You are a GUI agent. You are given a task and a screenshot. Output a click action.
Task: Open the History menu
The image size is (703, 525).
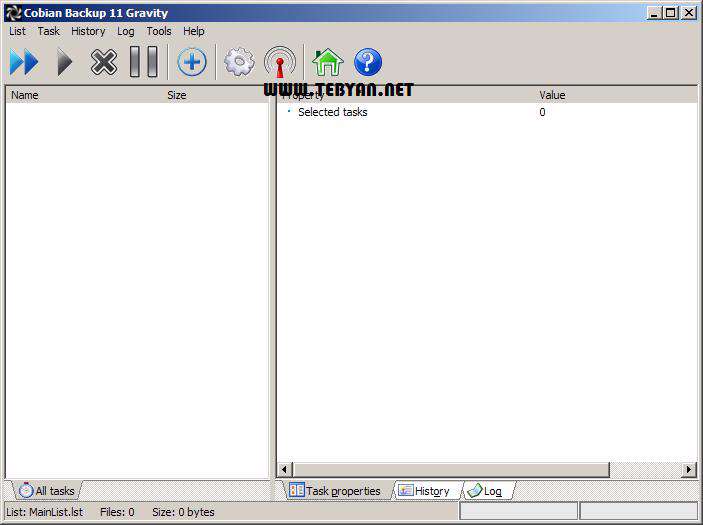(88, 31)
